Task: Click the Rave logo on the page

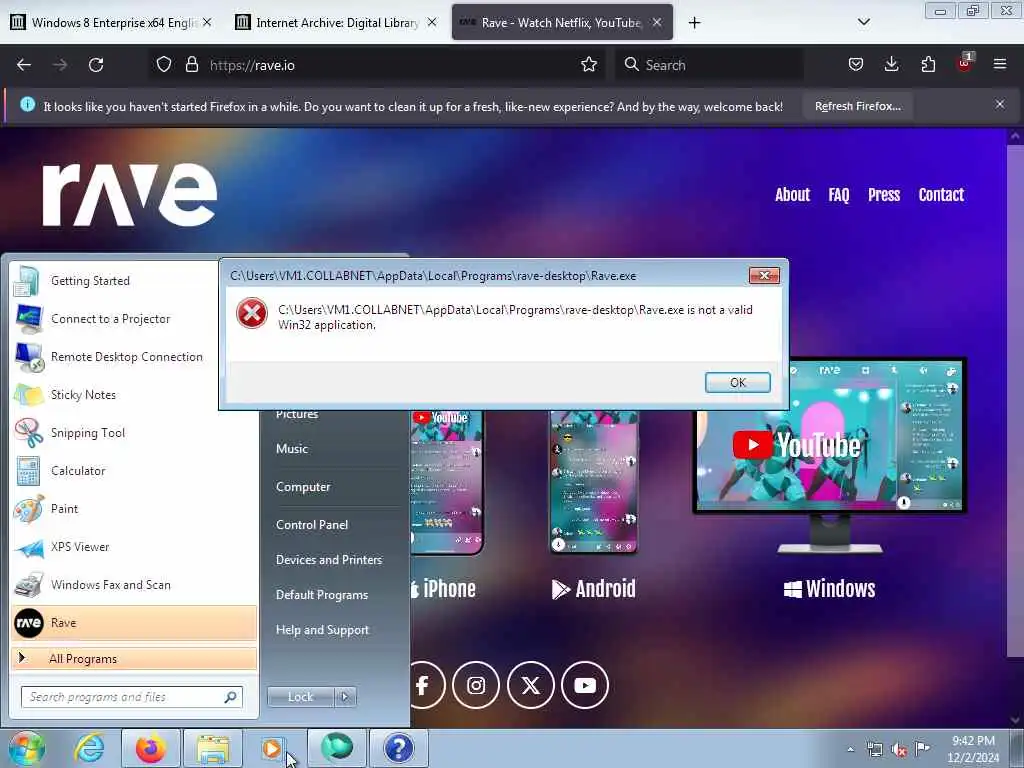Action: pyautogui.click(x=129, y=194)
